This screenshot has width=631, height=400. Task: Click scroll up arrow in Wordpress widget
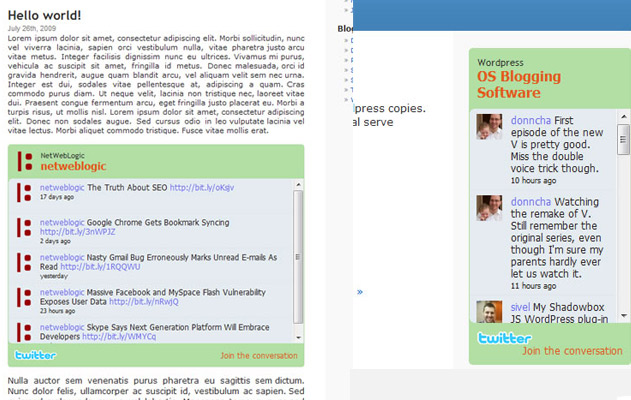(x=624, y=117)
